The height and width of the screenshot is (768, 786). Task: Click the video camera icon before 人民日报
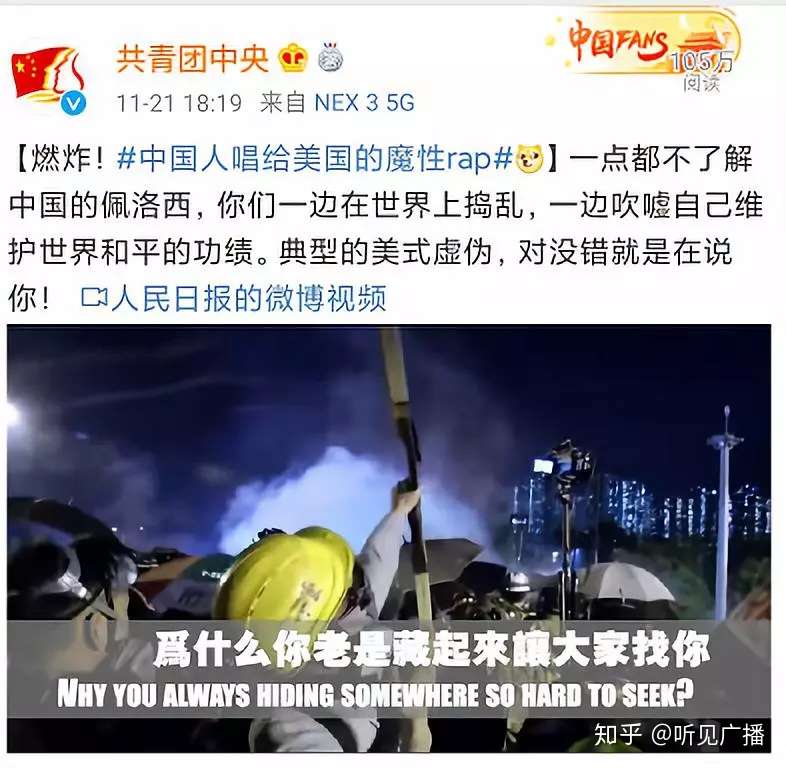coord(94,298)
